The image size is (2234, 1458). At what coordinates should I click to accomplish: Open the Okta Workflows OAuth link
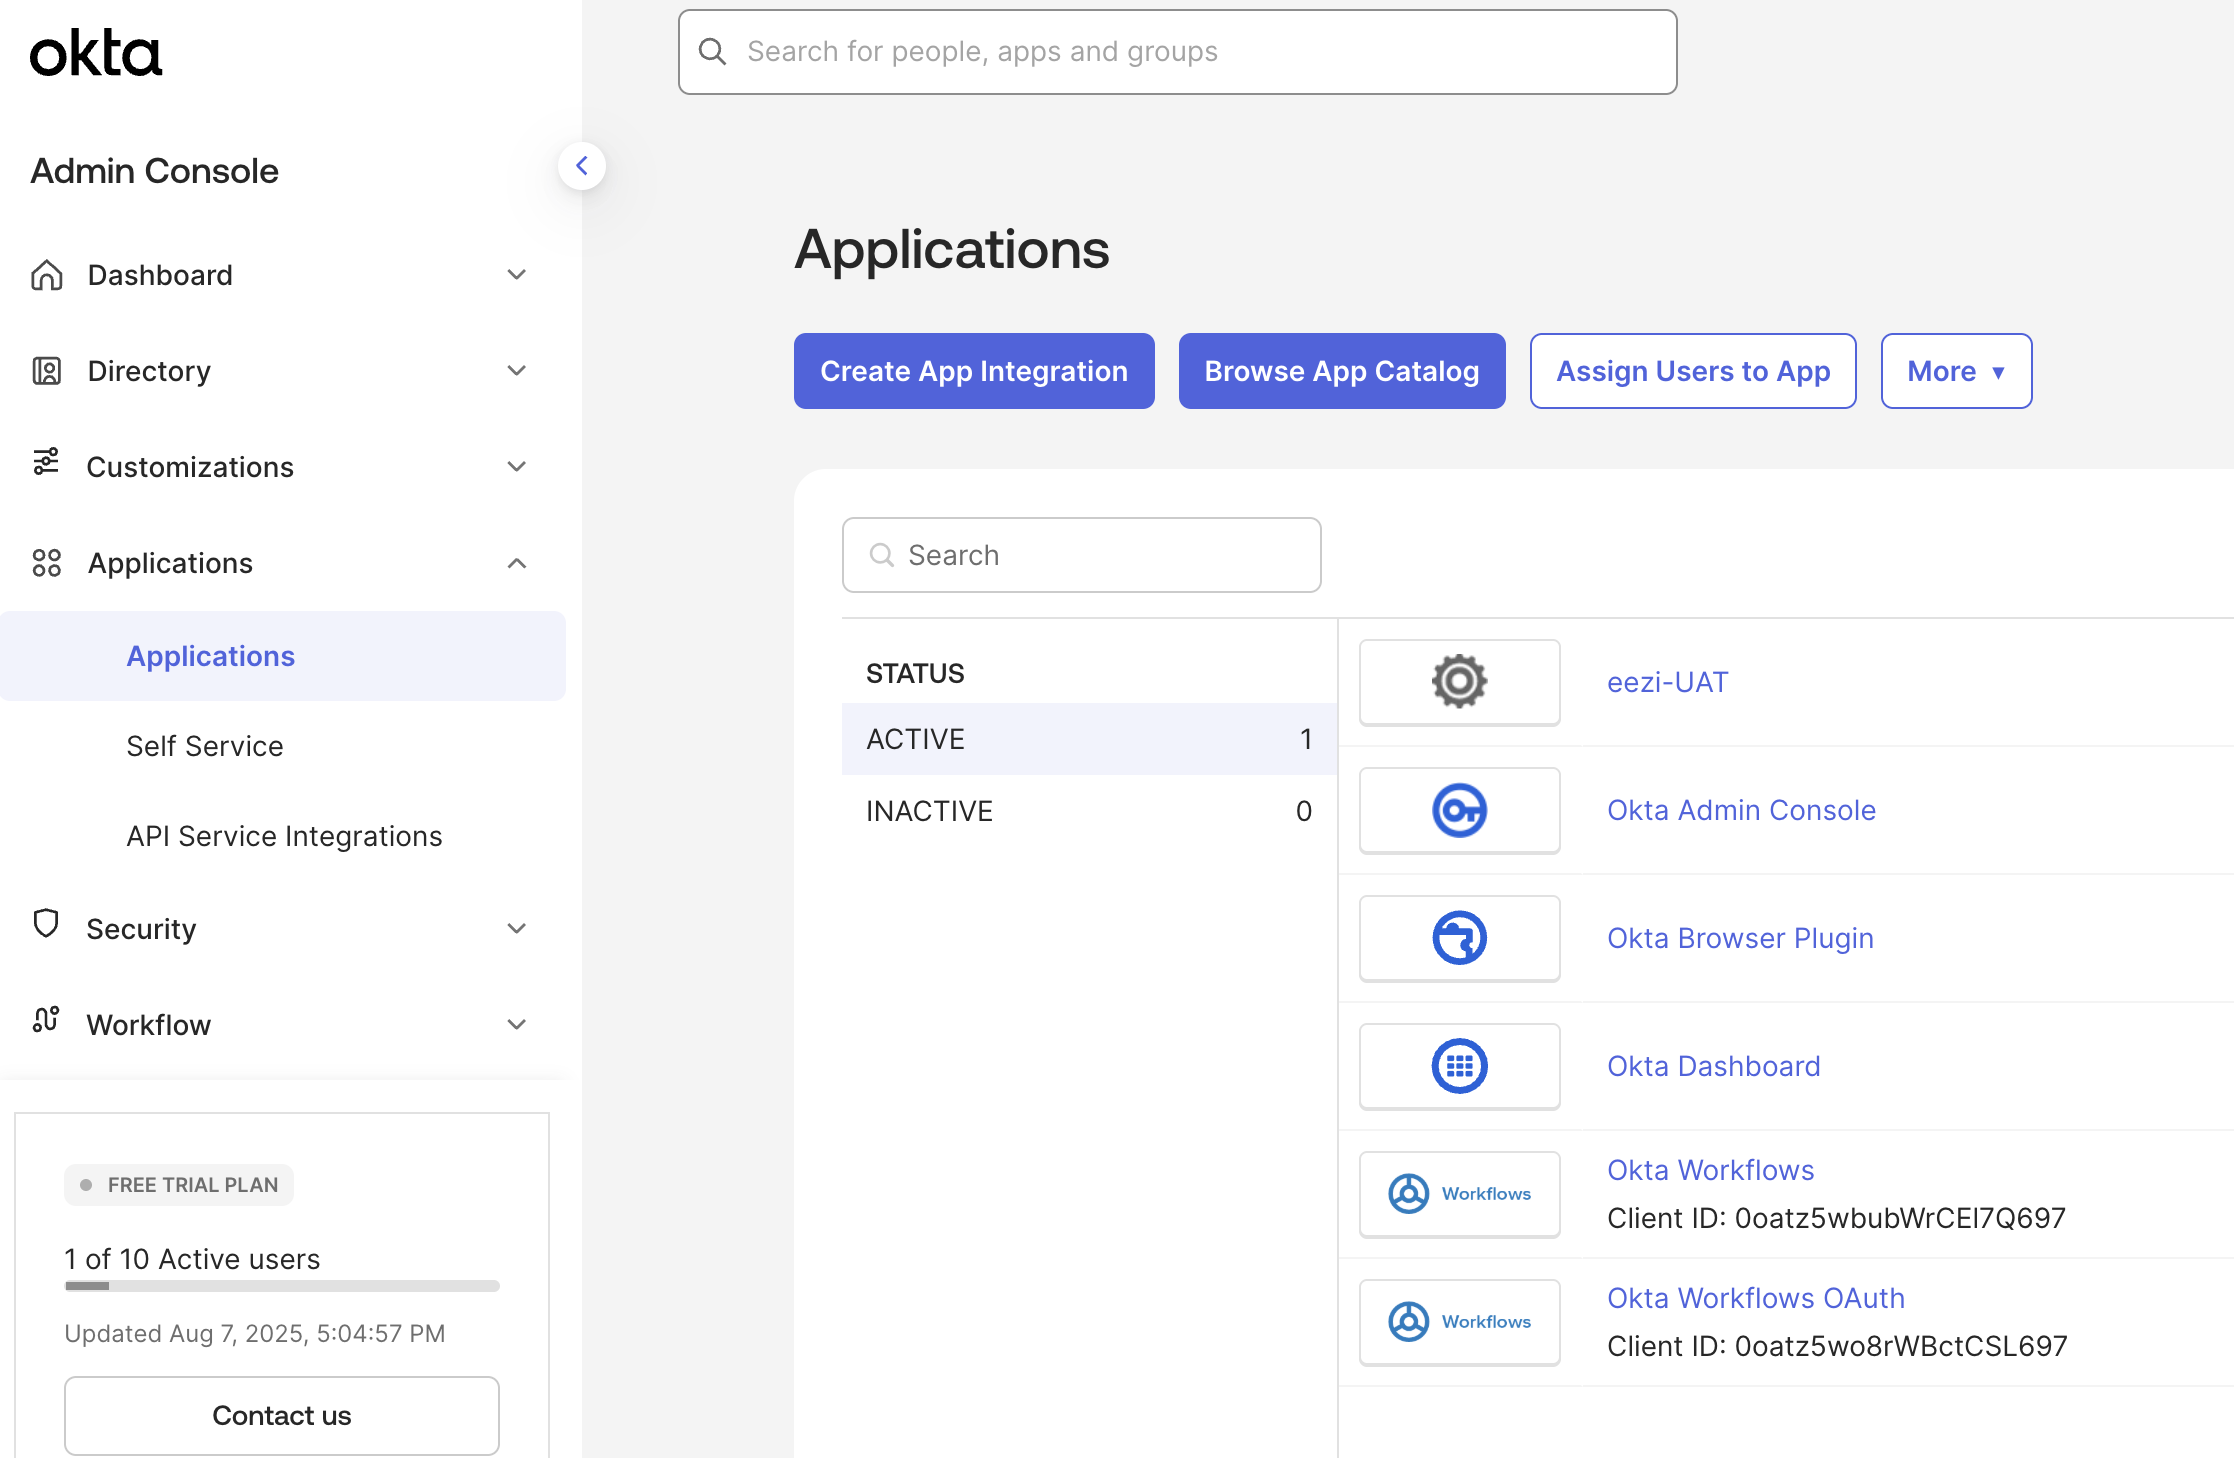click(1755, 1298)
